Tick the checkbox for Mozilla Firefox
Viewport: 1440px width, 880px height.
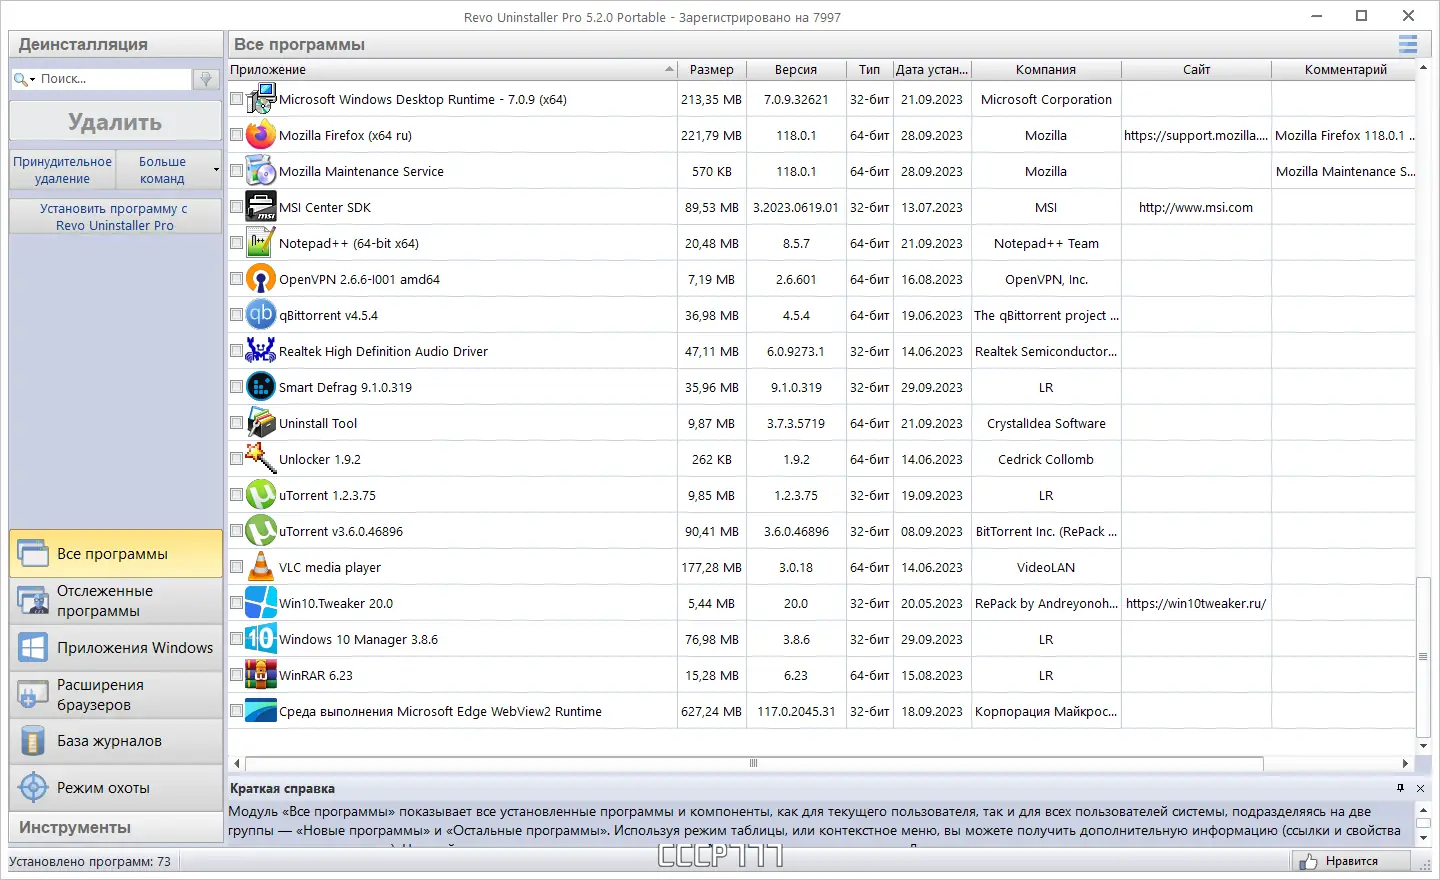[236, 135]
